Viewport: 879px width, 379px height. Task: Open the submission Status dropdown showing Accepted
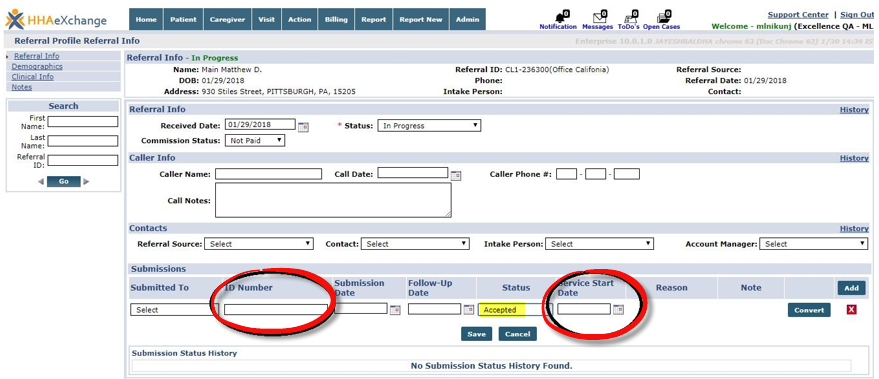click(x=515, y=309)
